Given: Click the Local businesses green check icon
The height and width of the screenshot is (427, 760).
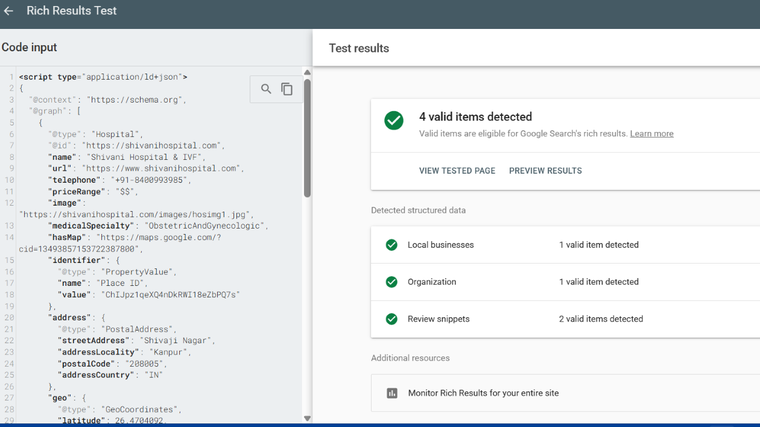Looking at the screenshot, I should click(x=392, y=245).
